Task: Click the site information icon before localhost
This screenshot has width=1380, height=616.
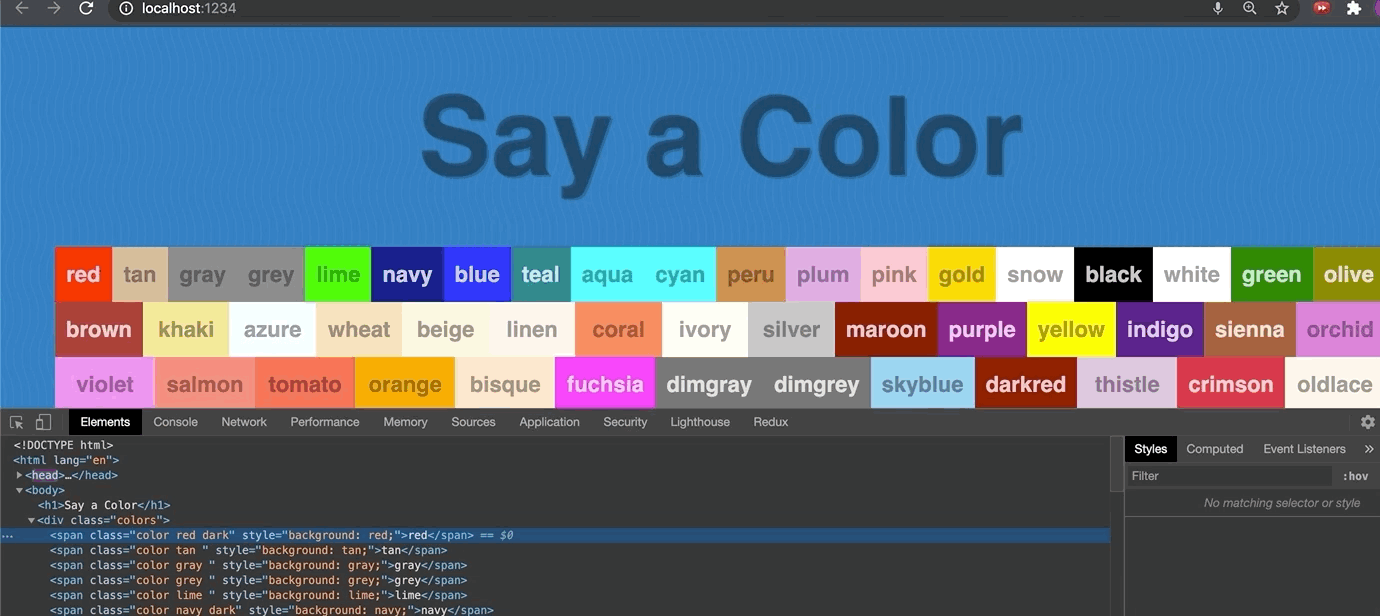Action: click(125, 9)
